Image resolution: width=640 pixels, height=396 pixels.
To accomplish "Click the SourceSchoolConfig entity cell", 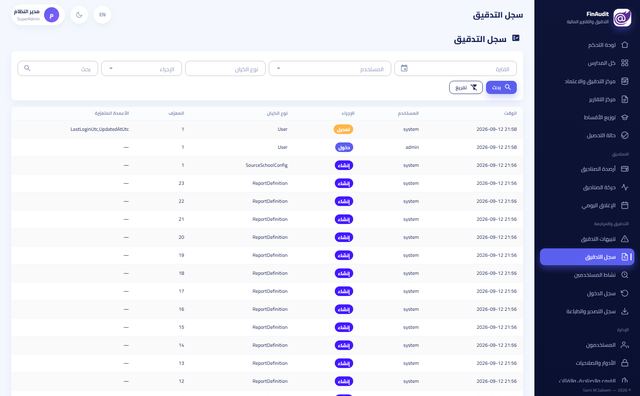I will tap(267, 165).
